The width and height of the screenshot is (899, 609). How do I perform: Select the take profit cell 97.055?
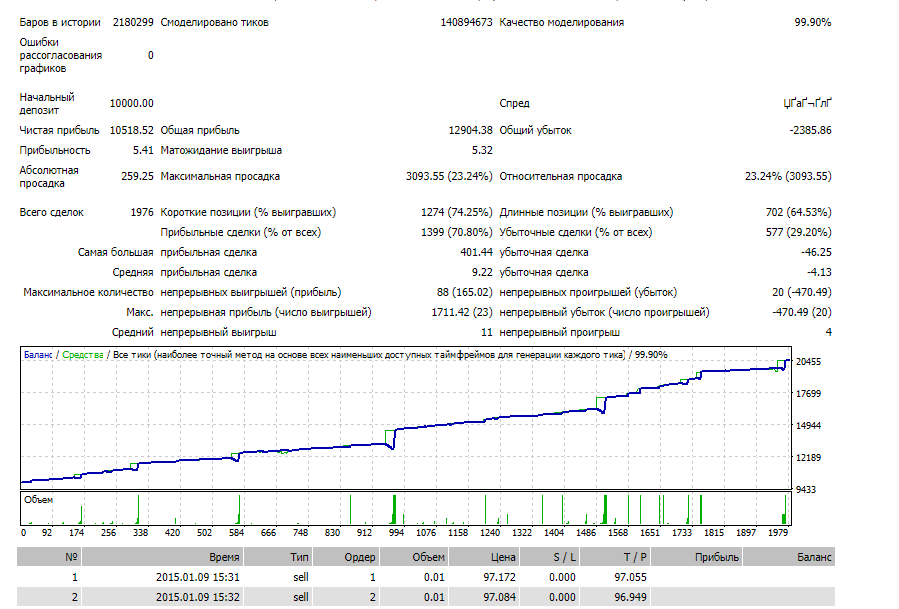[x=630, y=577]
